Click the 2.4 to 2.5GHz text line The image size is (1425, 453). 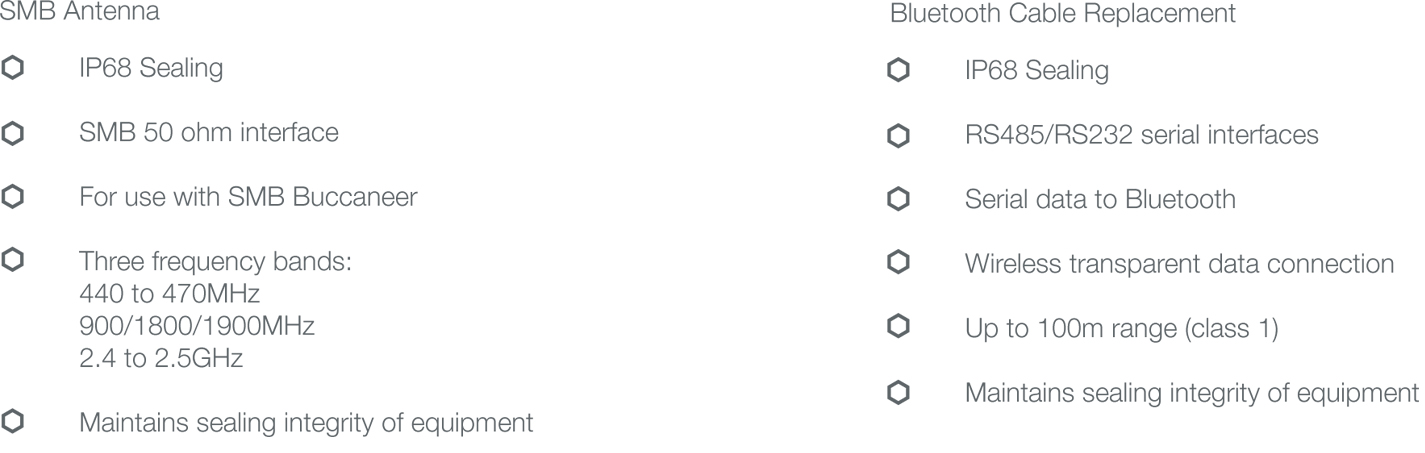coord(161,358)
